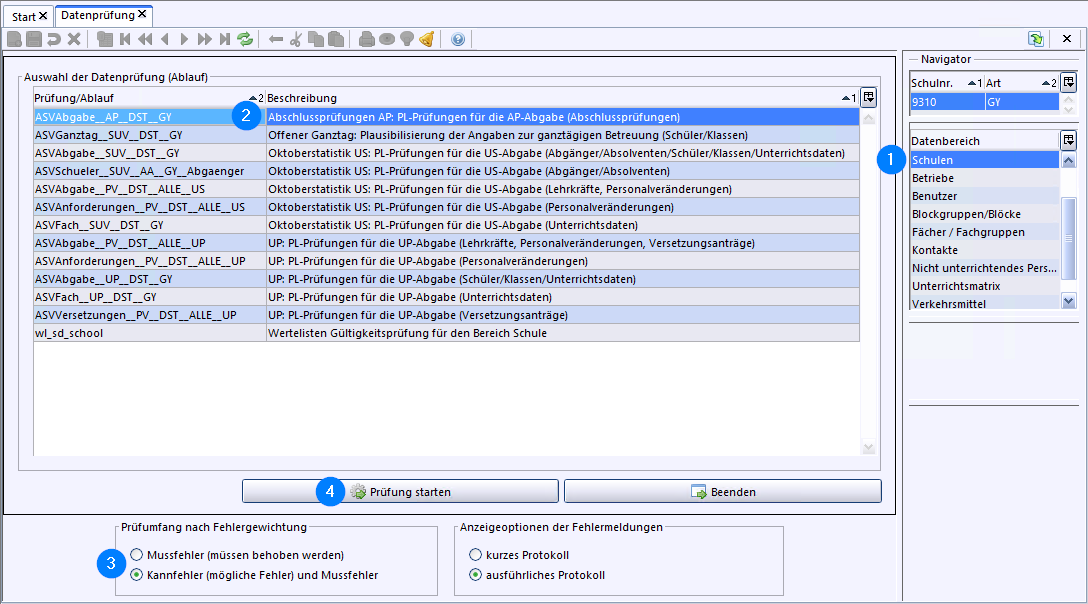The width and height of the screenshot is (1088, 604).
Task: Close the Start tab
Action: 43,15
